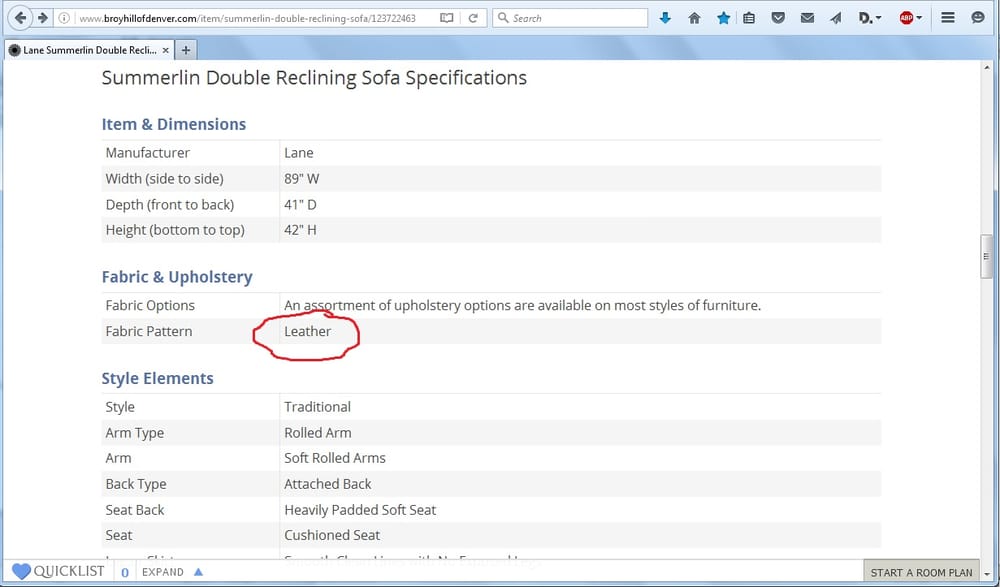Open the Firefox downloads arrow
This screenshot has height=587, width=1000.
pyautogui.click(x=666, y=18)
